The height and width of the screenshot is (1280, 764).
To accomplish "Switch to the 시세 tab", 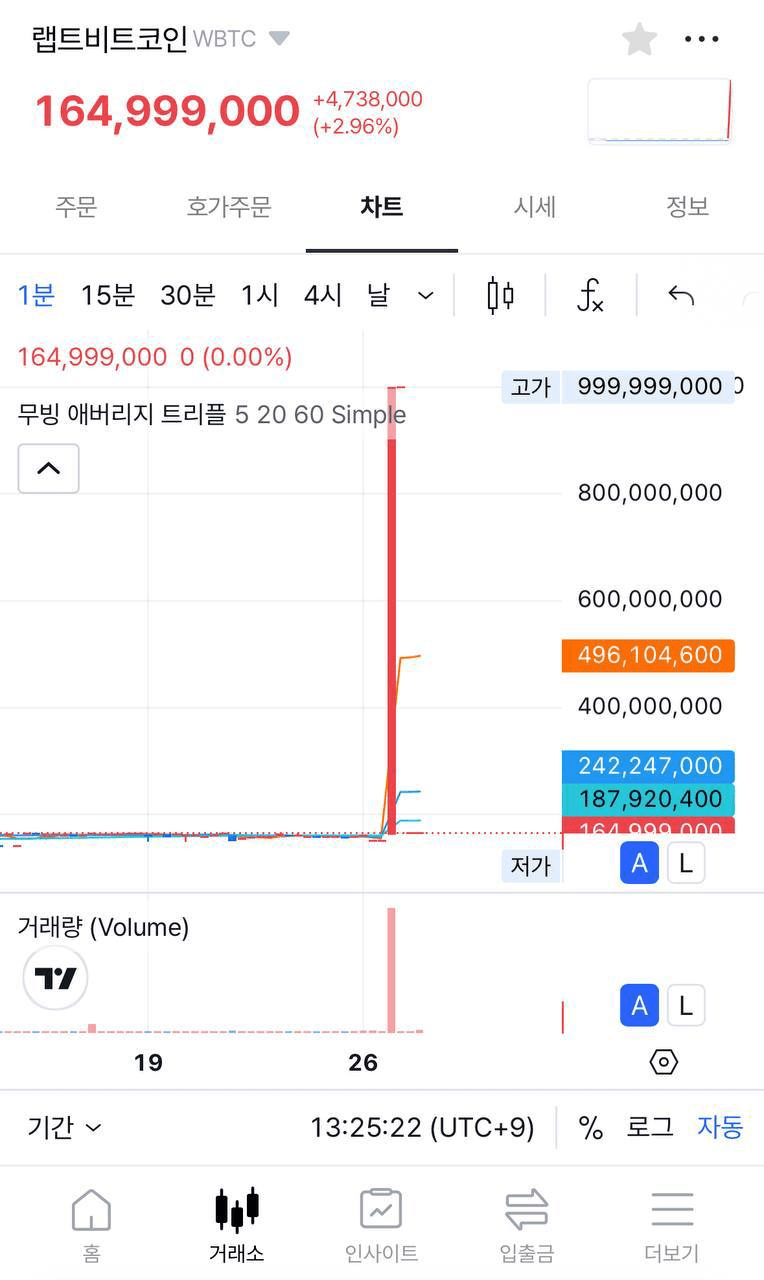I will tap(535, 207).
